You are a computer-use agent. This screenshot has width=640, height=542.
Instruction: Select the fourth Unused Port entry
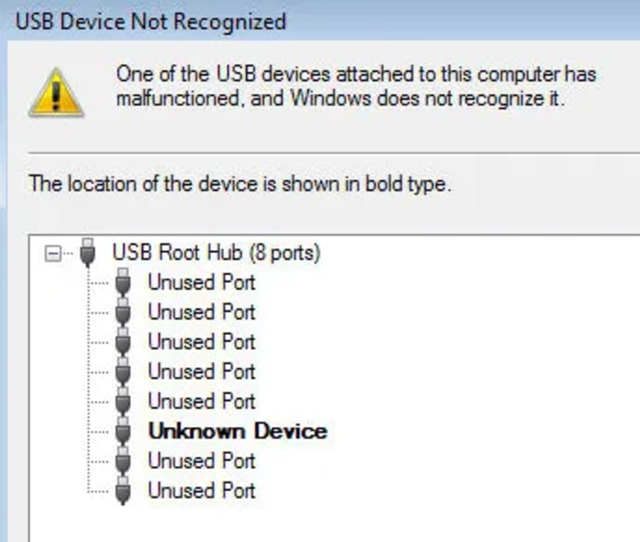[202, 372]
